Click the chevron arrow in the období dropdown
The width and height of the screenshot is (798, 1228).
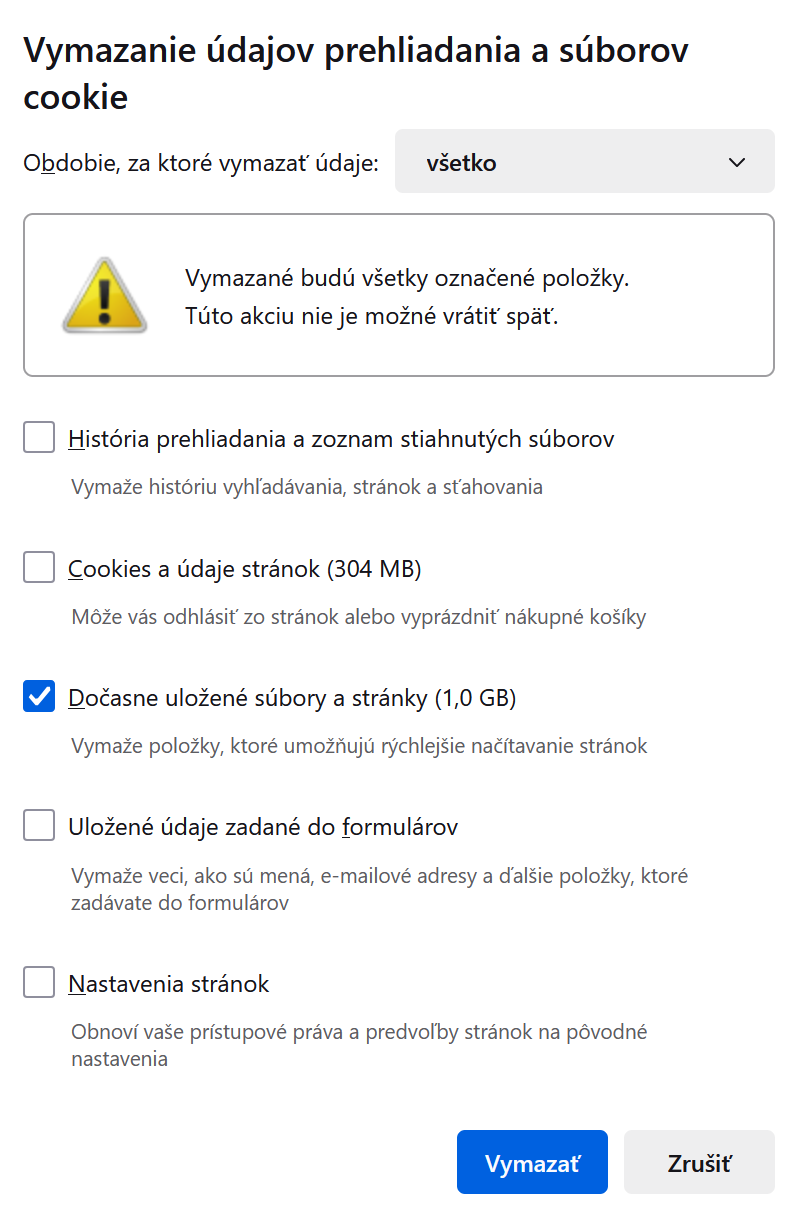(737, 162)
